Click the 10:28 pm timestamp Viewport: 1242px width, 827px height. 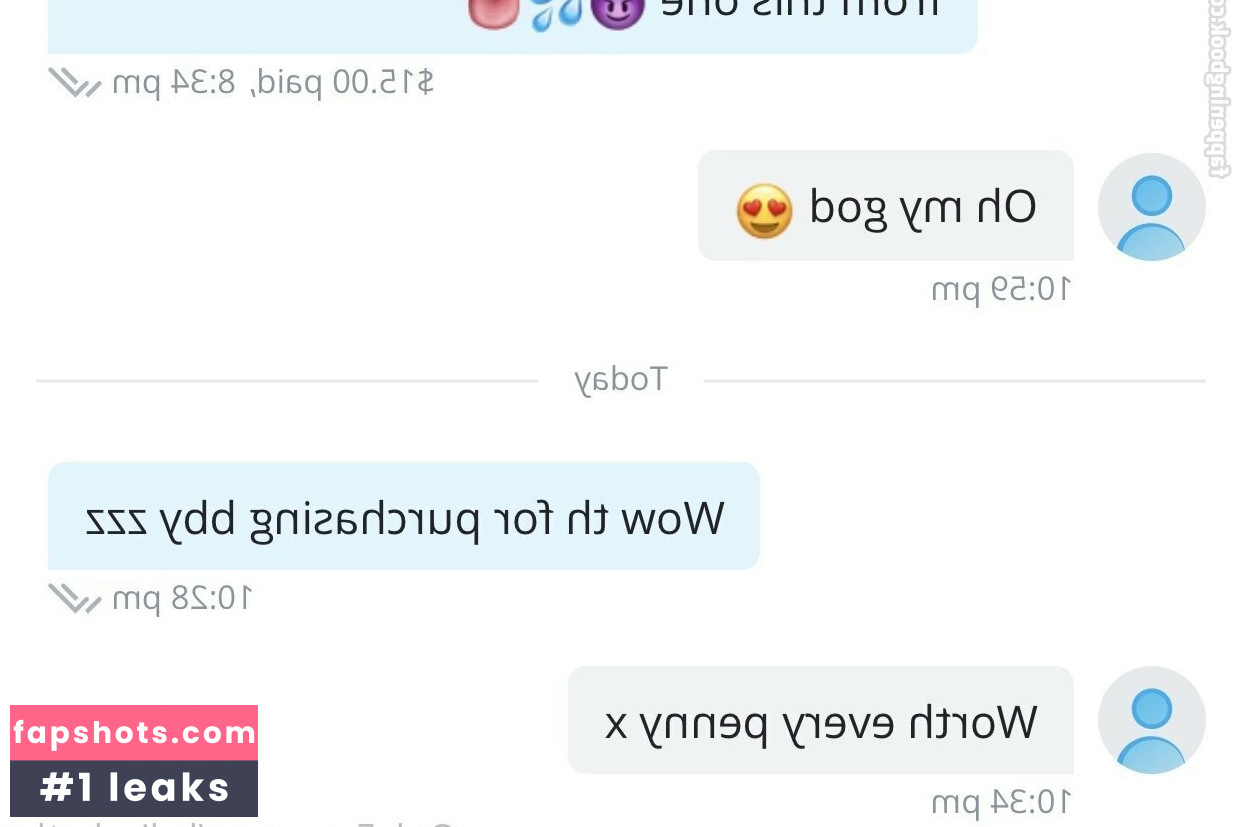[181, 598]
